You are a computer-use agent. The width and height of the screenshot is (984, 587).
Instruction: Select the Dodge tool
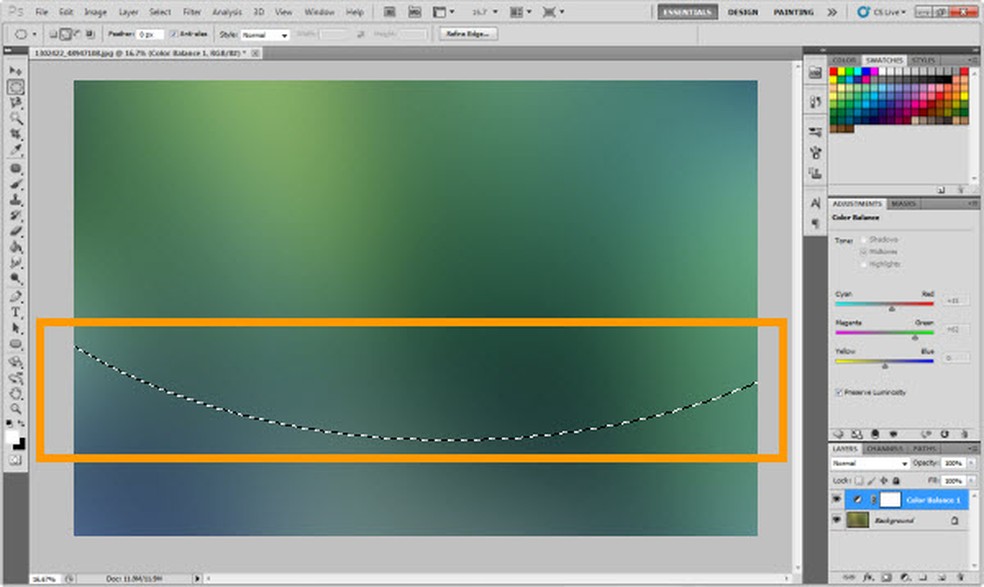click(16, 278)
